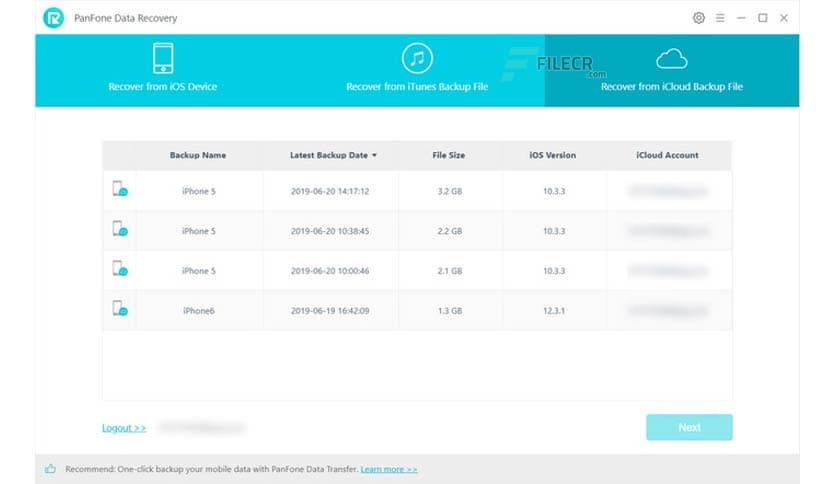
Task: Click the Next button
Action: tap(689, 427)
